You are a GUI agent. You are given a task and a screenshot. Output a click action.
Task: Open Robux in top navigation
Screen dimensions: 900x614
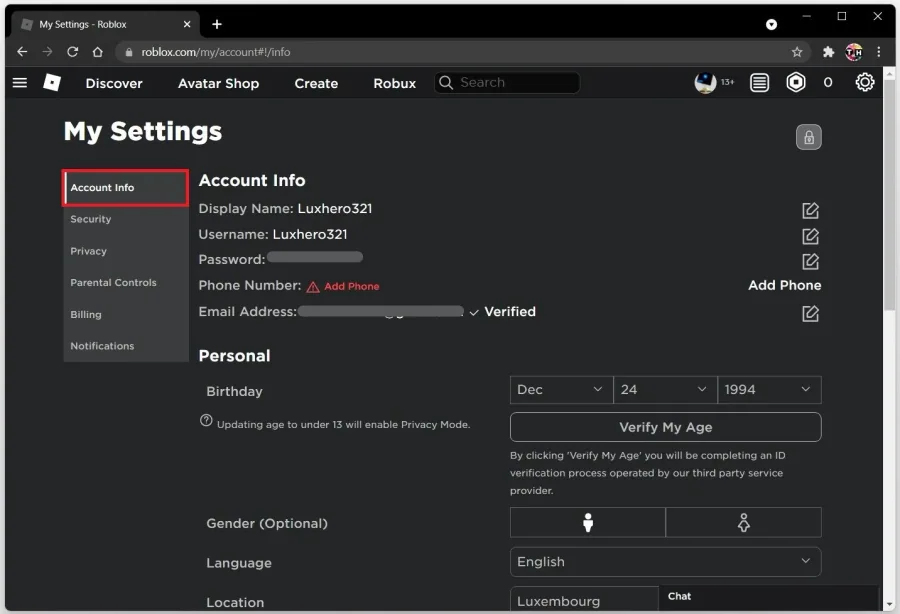tap(394, 83)
